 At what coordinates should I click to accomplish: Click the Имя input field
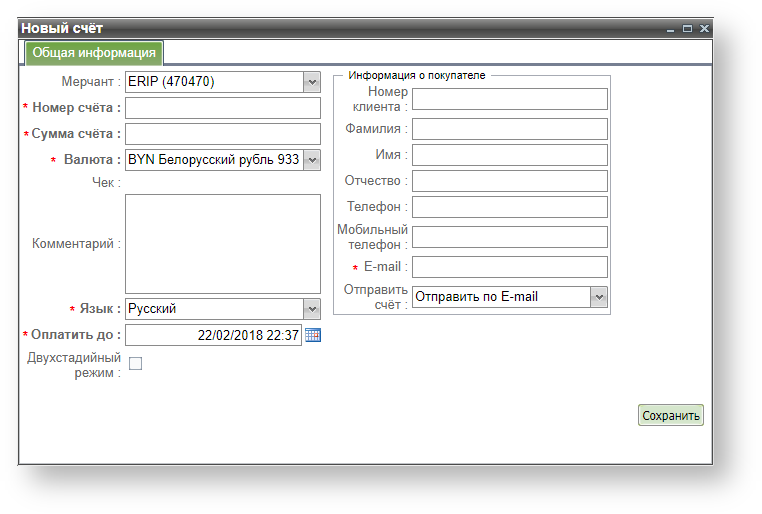tap(510, 155)
